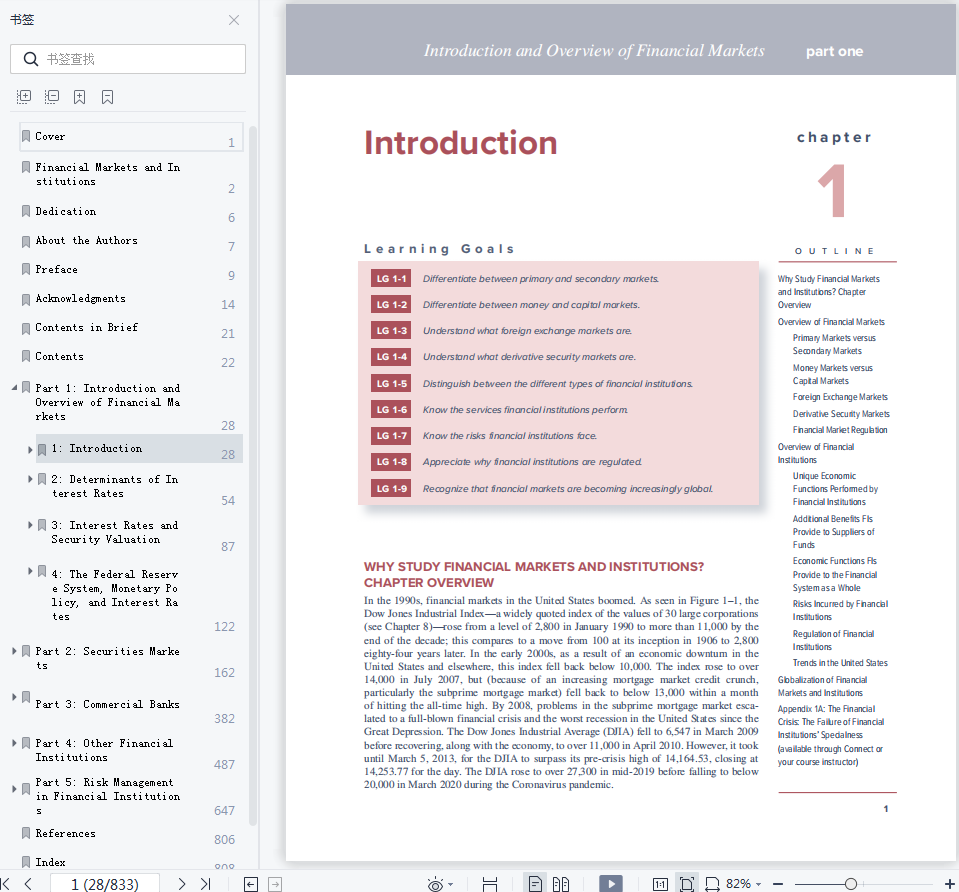Delete the selected bookmark
The image size is (959, 892).
108,97
